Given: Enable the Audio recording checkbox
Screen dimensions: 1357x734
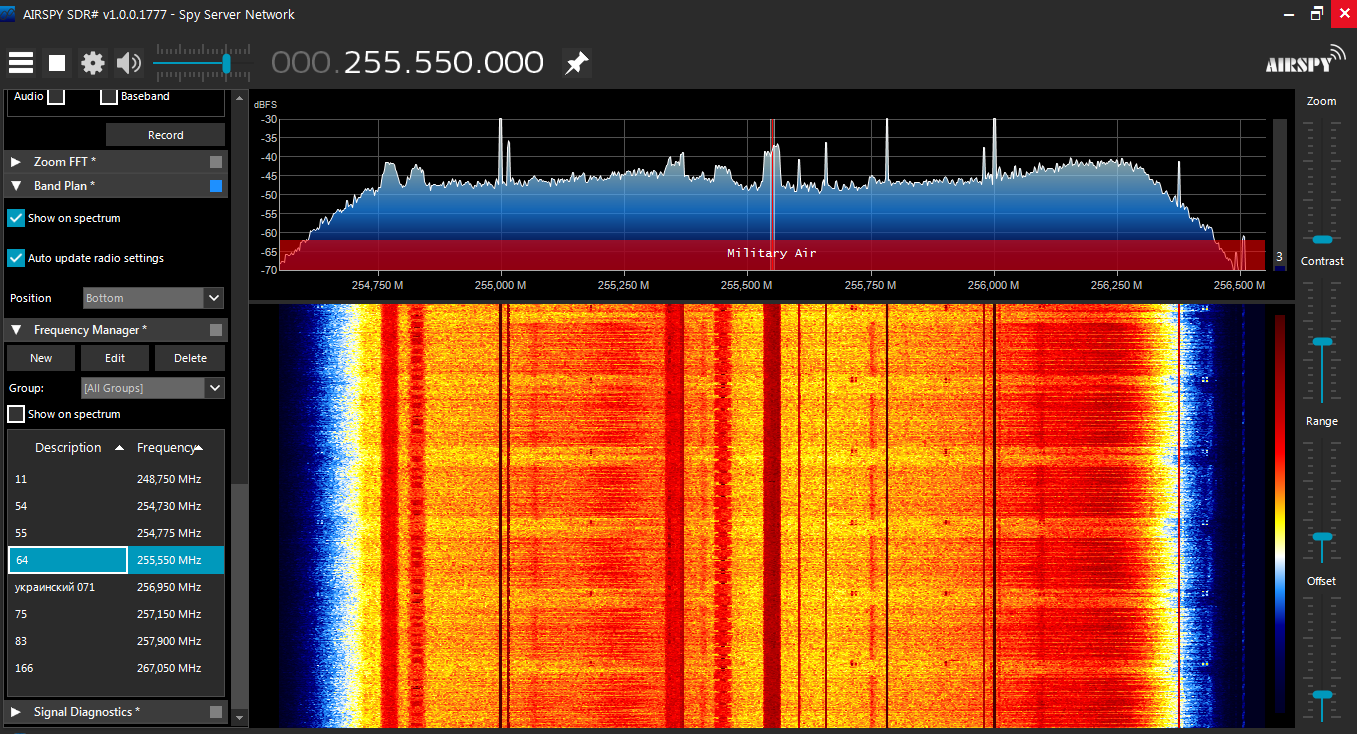Looking at the screenshot, I should tap(56, 96).
